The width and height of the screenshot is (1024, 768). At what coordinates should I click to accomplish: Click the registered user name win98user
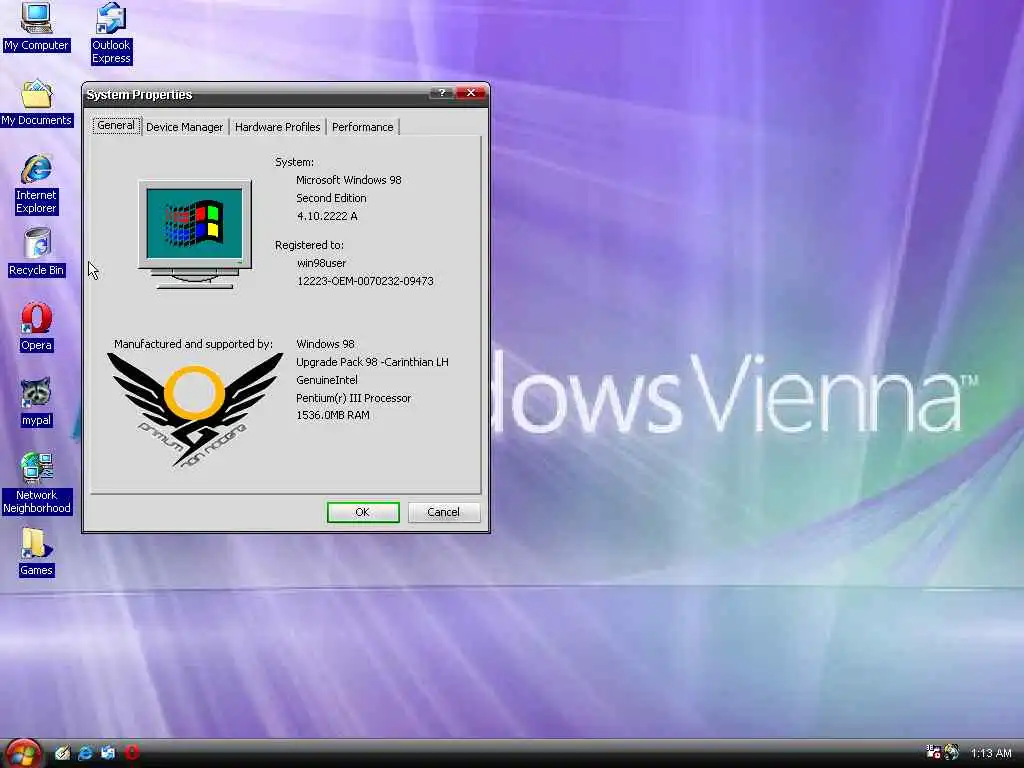(x=321, y=263)
